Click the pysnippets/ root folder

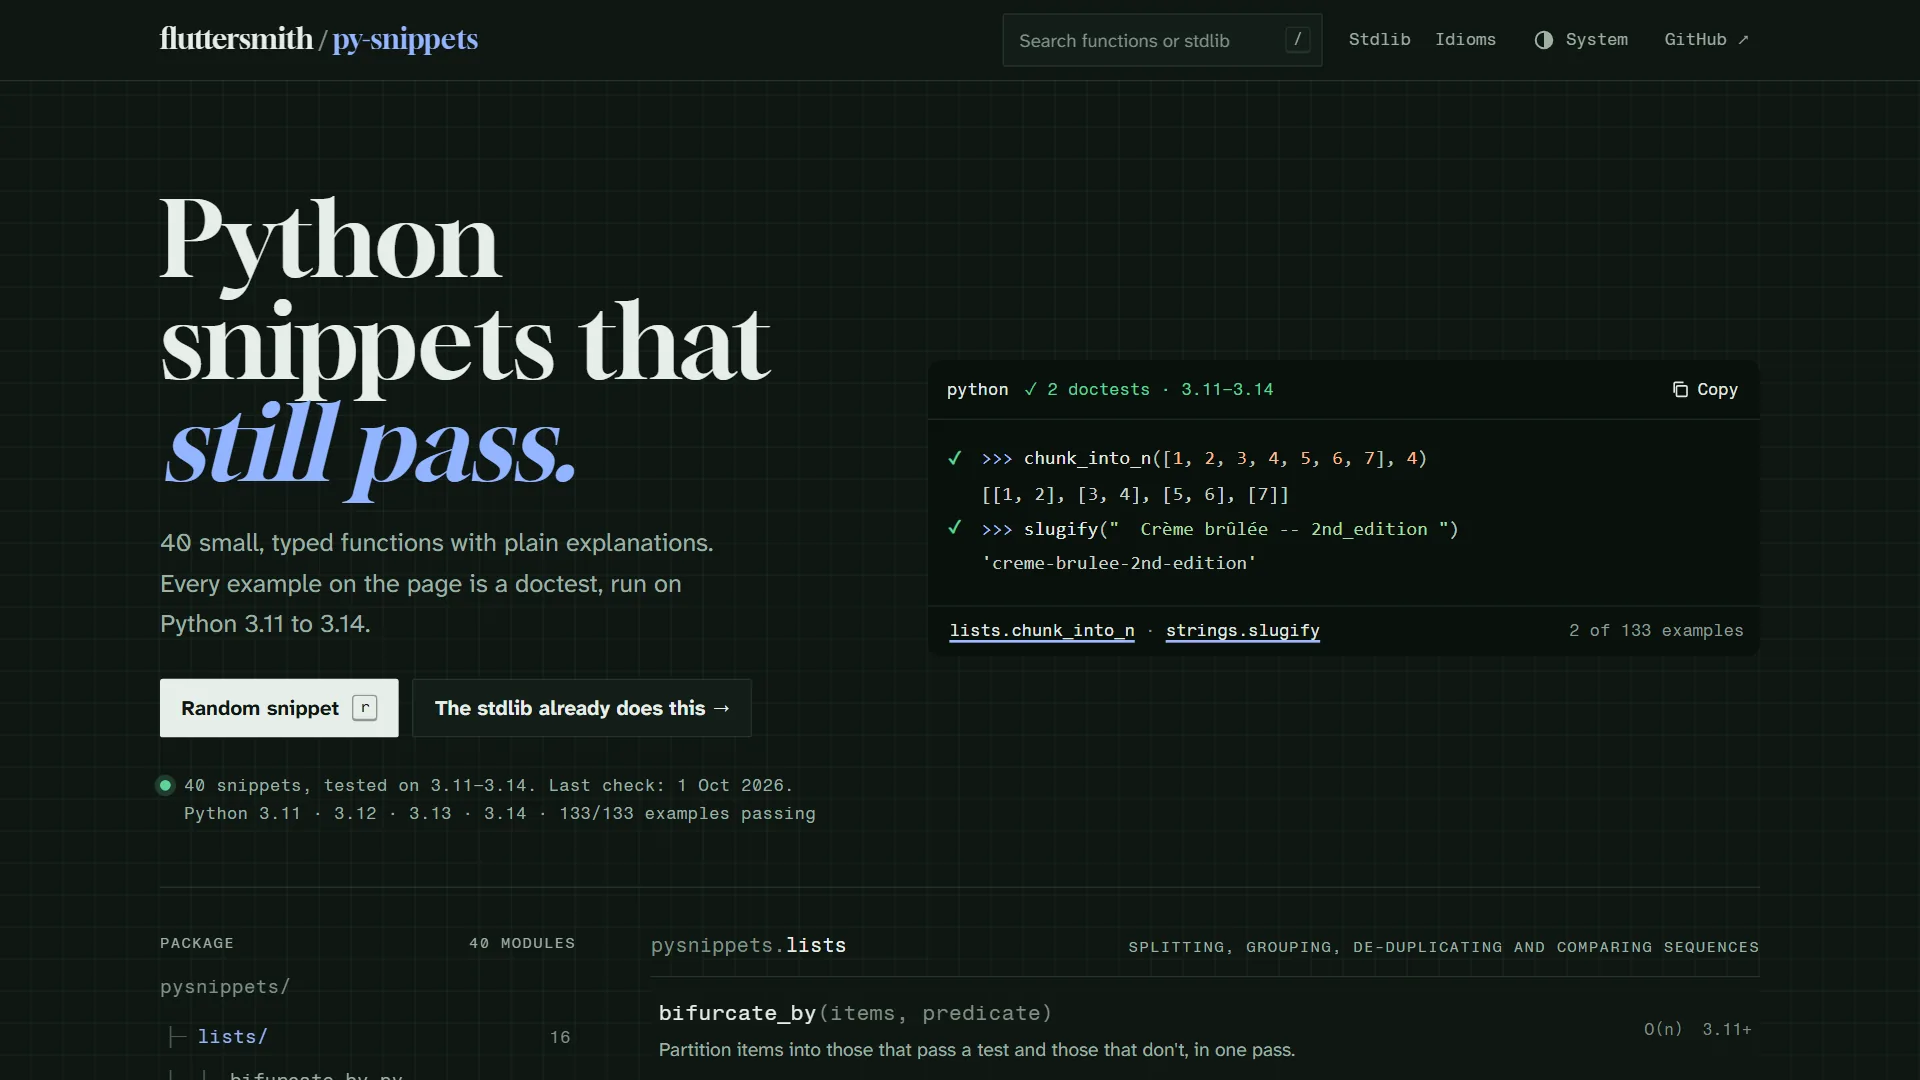point(225,987)
